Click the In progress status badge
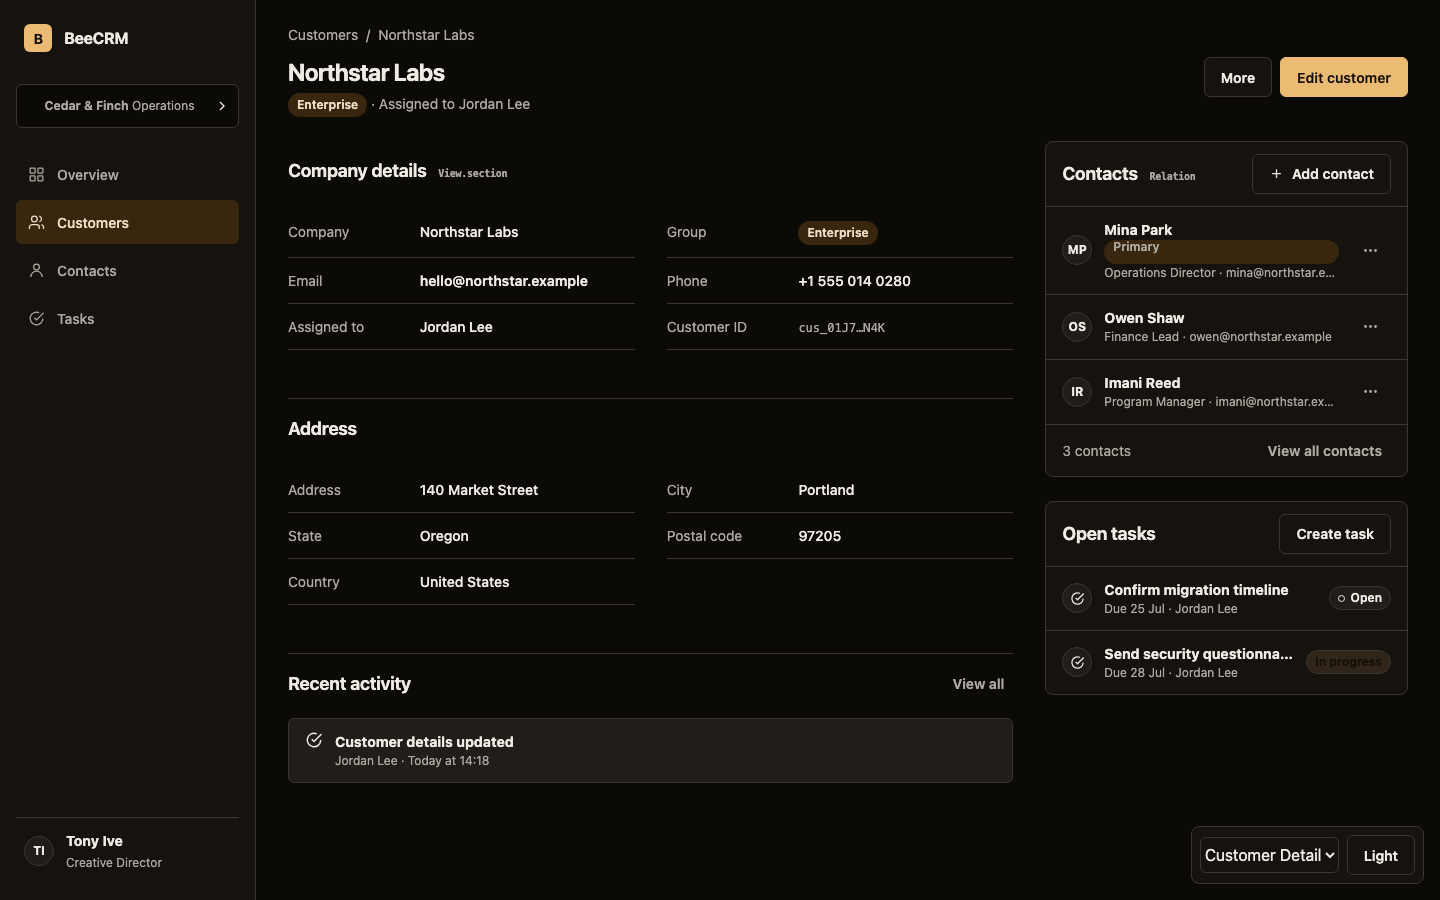The image size is (1440, 900). 1348,662
